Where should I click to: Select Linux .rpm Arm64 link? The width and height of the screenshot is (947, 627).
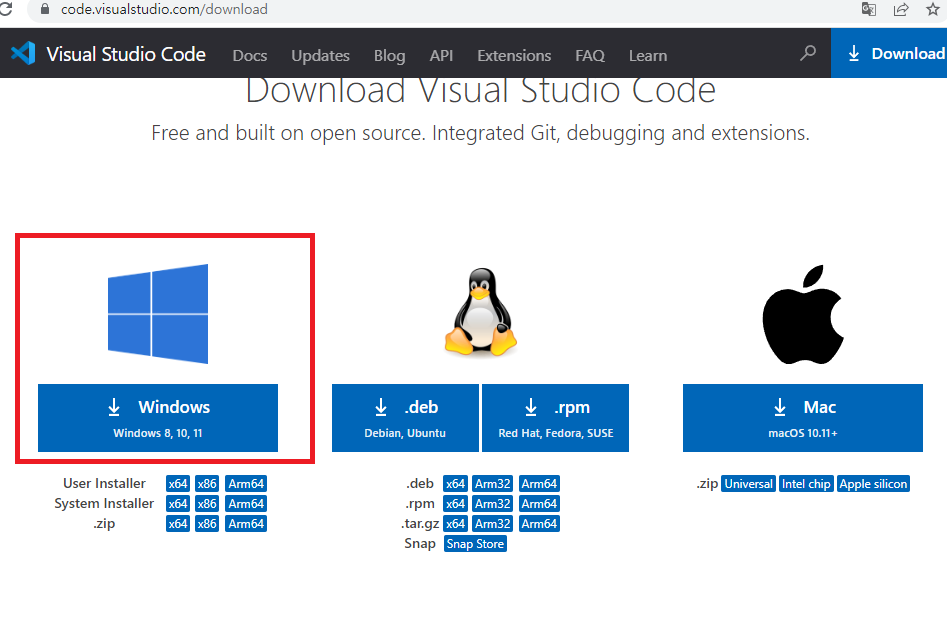tap(539, 504)
